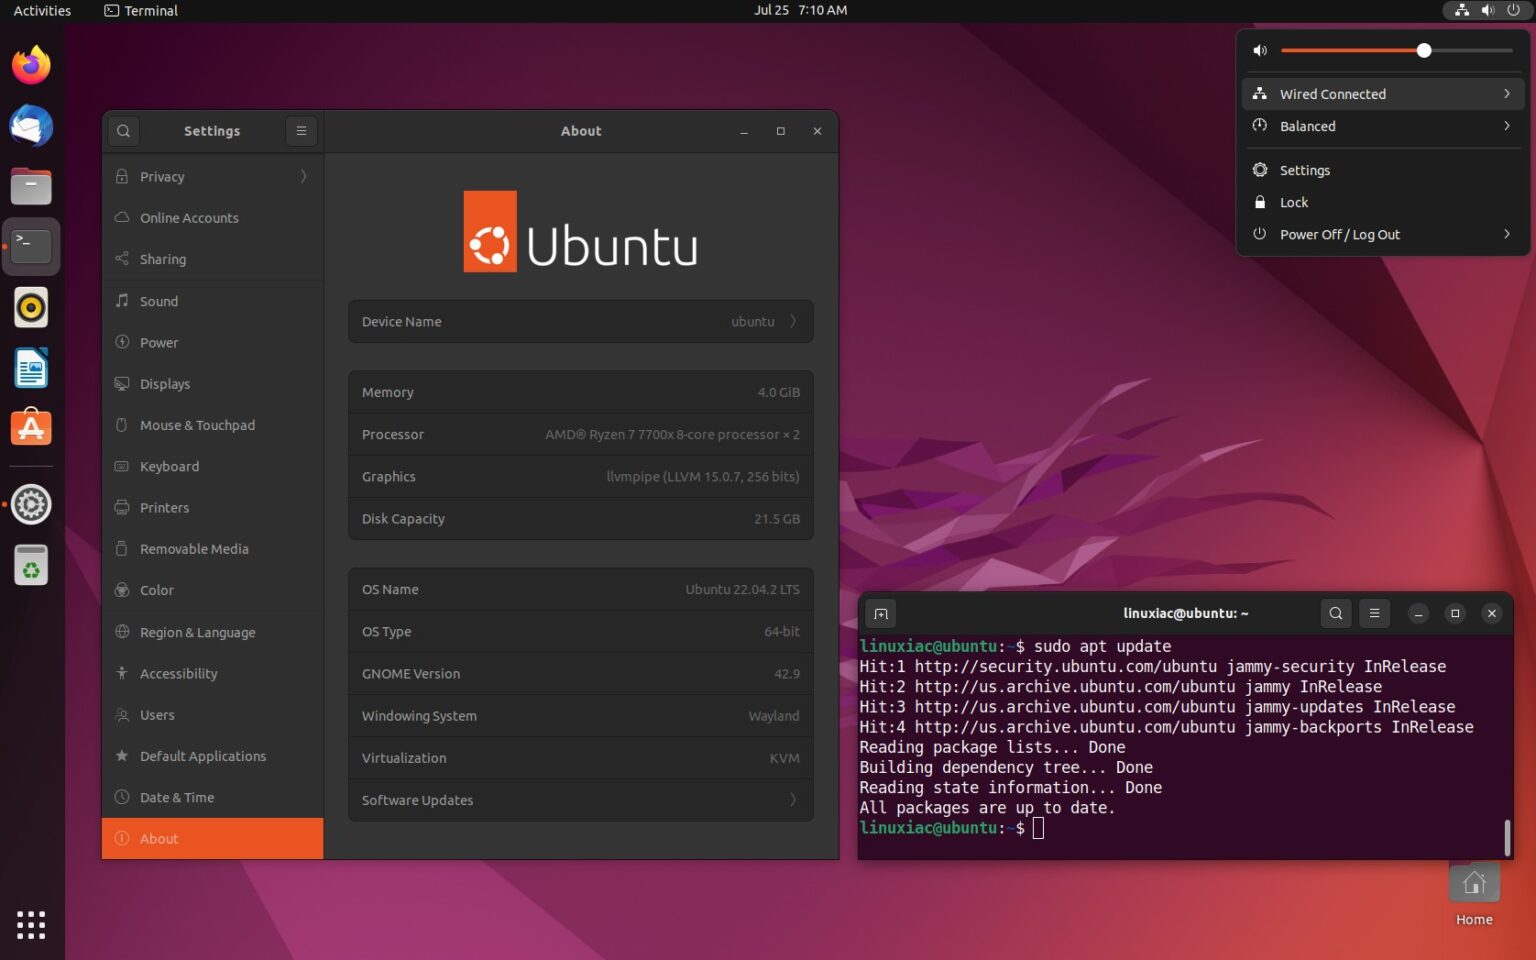Select Lock in the system menu
This screenshot has width=1536, height=960.
pos(1294,202)
